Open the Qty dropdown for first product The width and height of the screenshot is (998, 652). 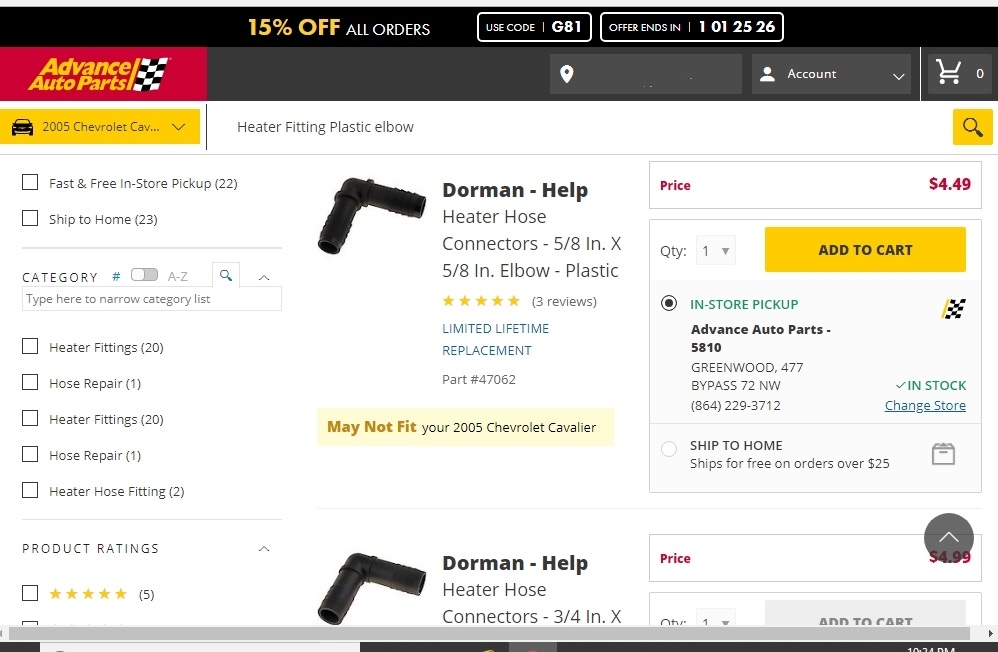[x=715, y=251]
